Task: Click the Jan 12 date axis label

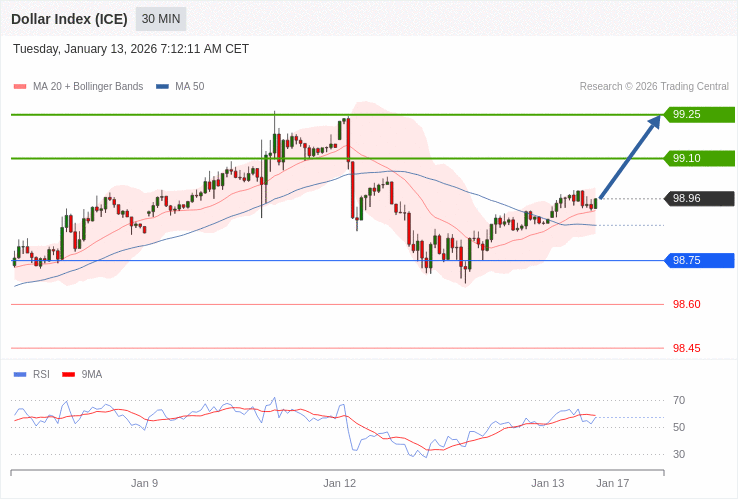Action: pos(339,483)
